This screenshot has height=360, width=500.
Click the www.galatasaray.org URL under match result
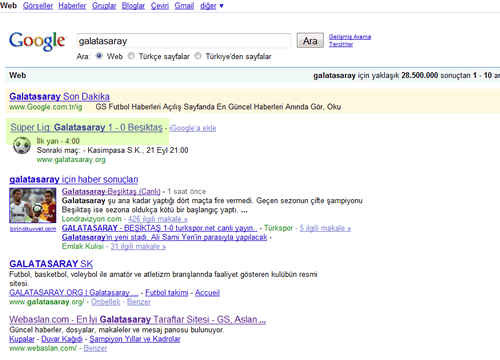click(x=71, y=160)
